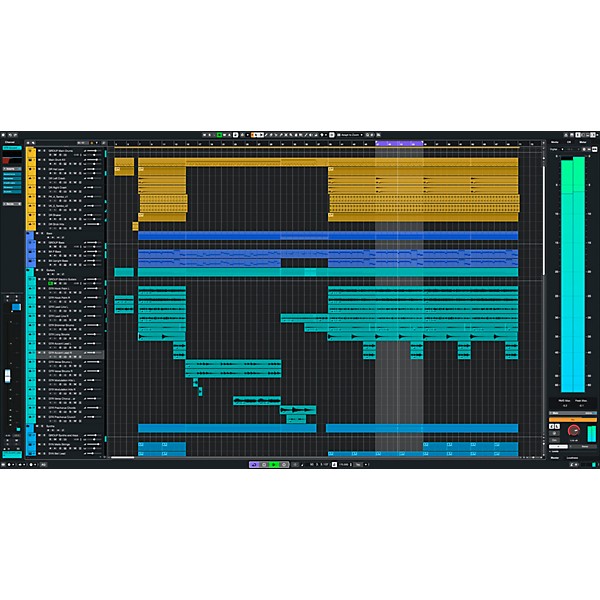Toggle the global Mute (M) toolbar button
The width and height of the screenshot is (600, 600).
point(204,135)
